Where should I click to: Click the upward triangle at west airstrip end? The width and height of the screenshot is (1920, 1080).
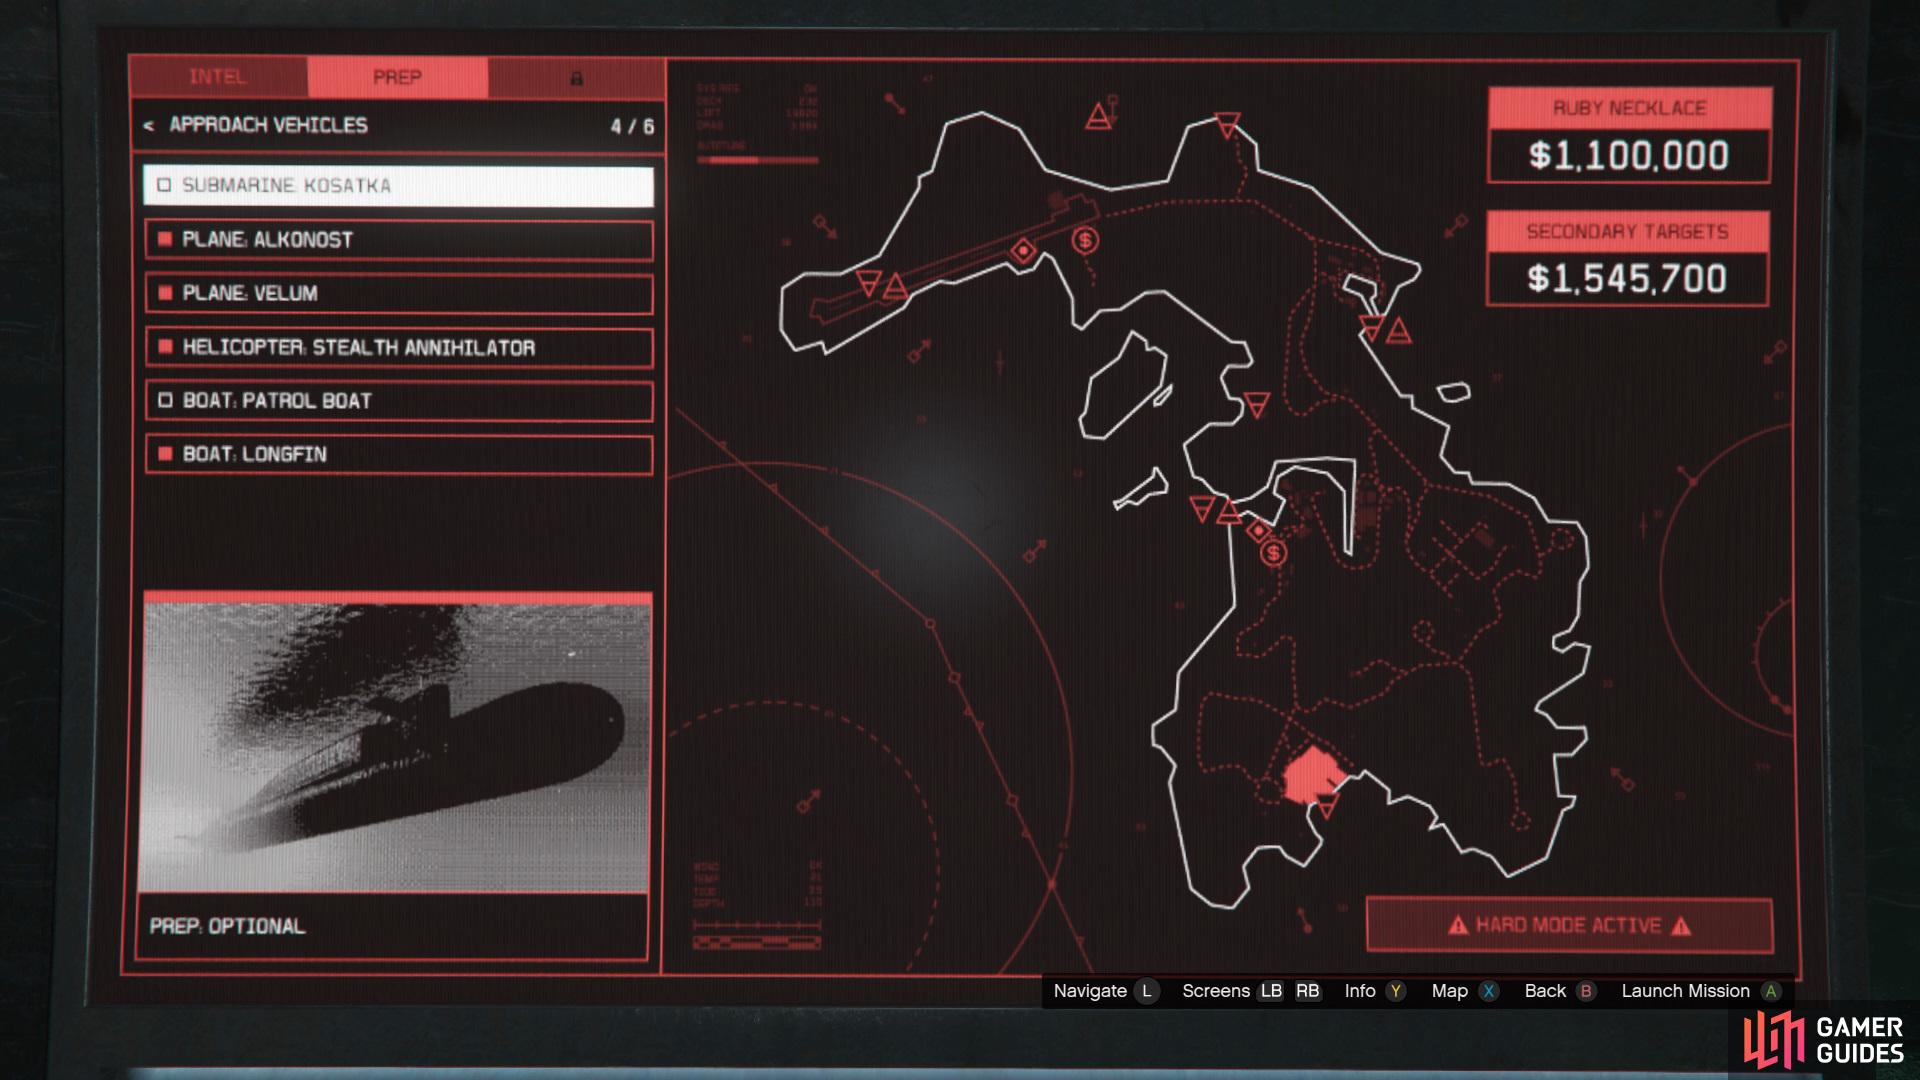(x=895, y=287)
